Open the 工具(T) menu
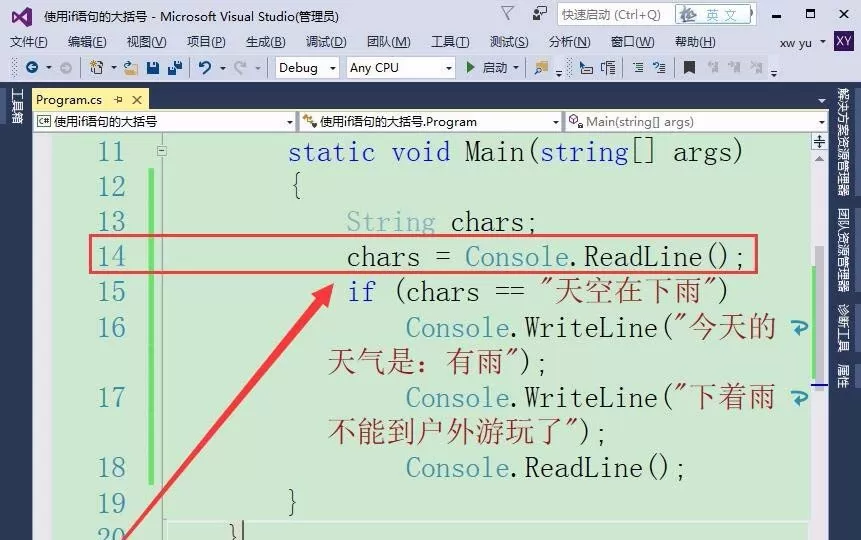The height and width of the screenshot is (540, 861). (450, 42)
